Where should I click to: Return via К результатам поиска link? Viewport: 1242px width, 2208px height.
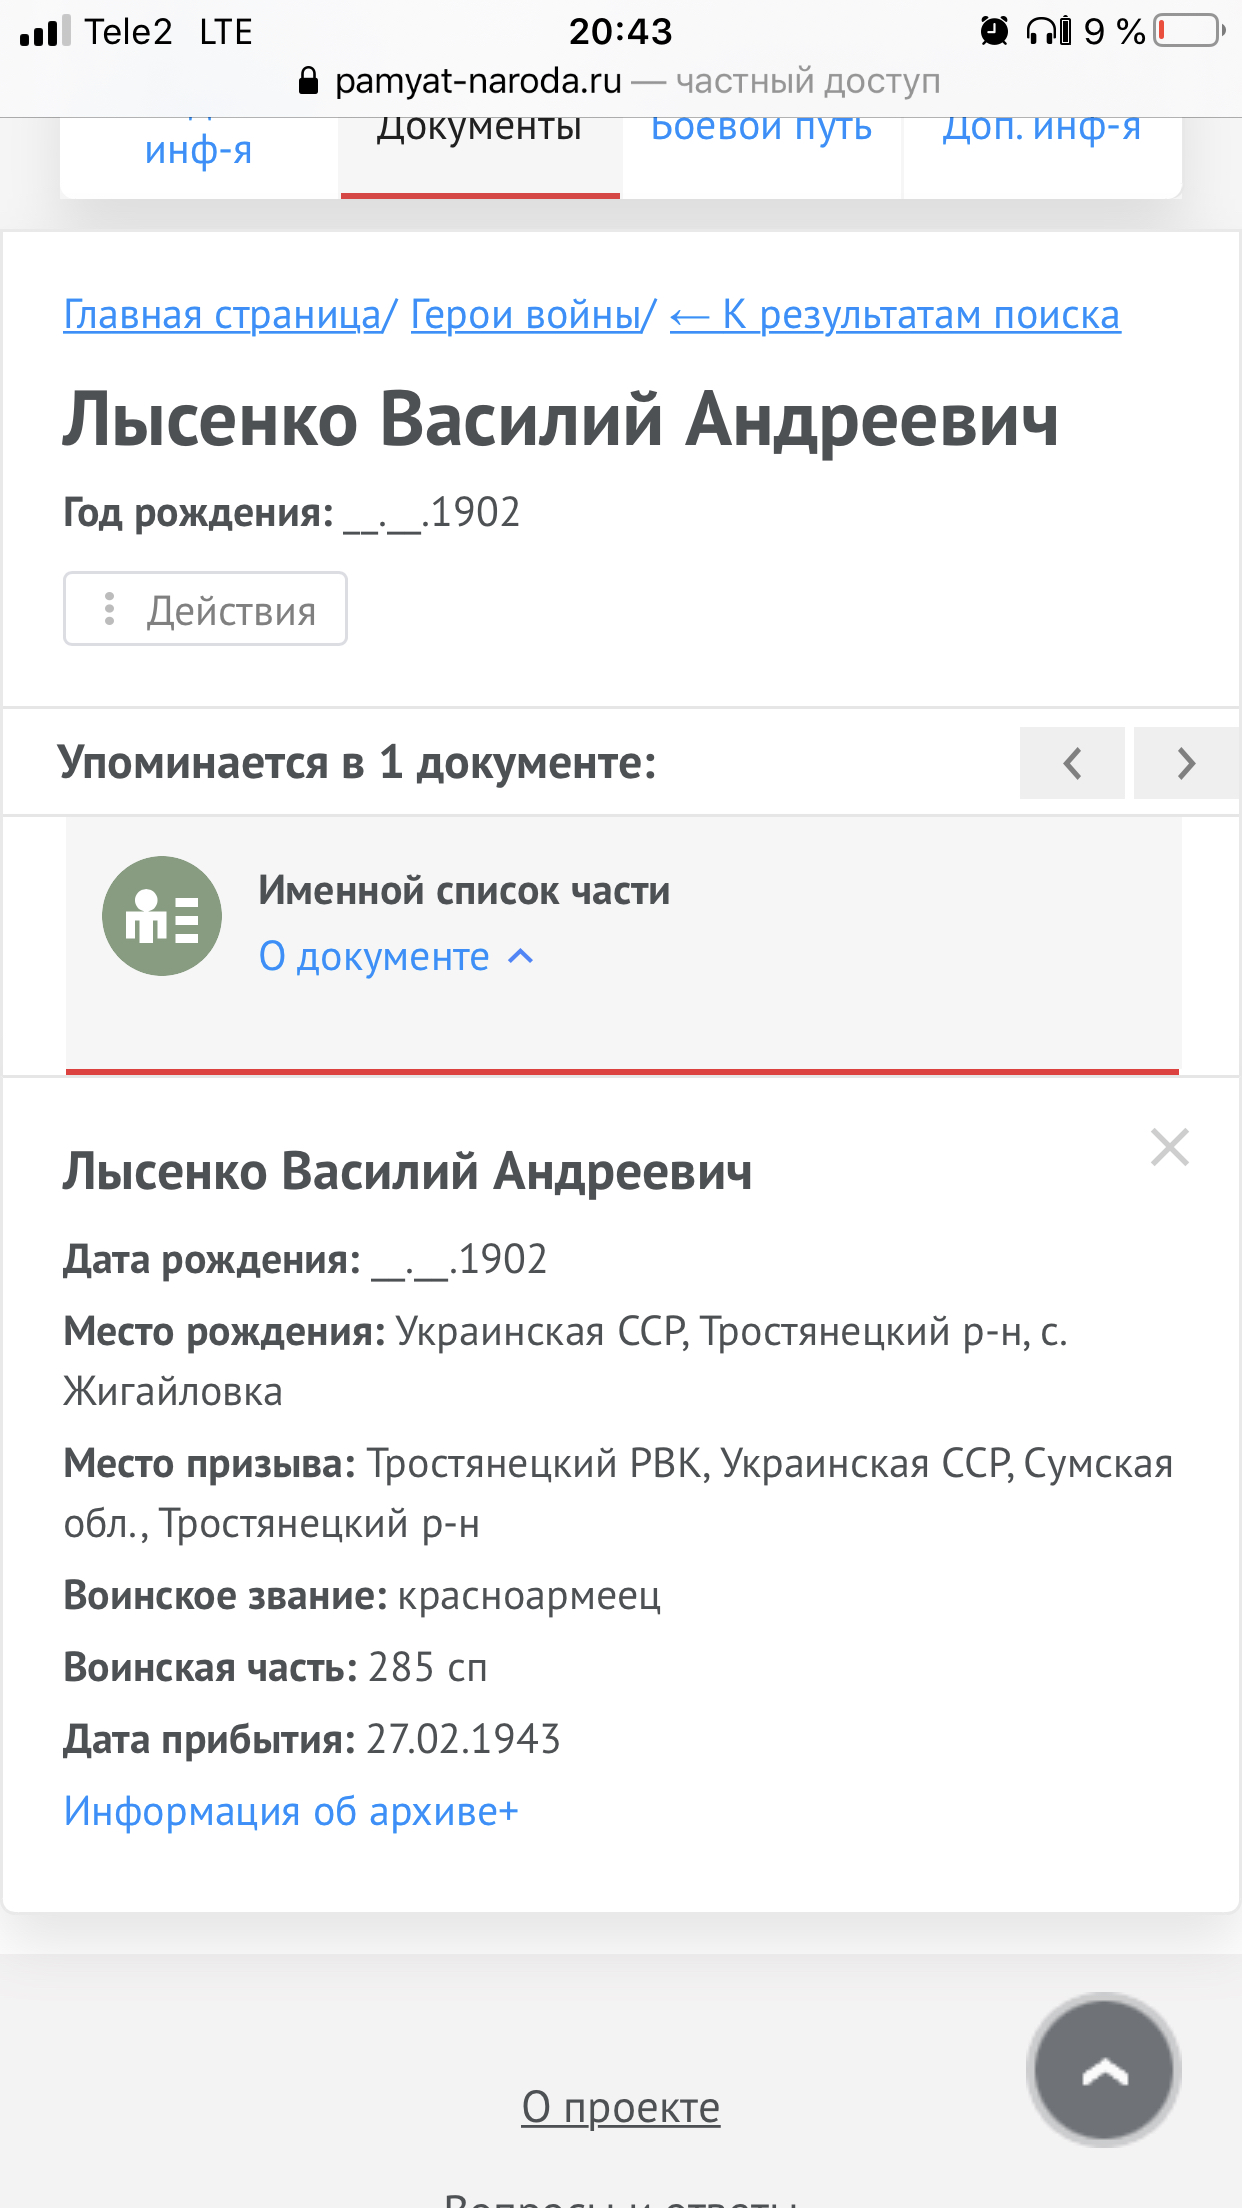coord(895,315)
